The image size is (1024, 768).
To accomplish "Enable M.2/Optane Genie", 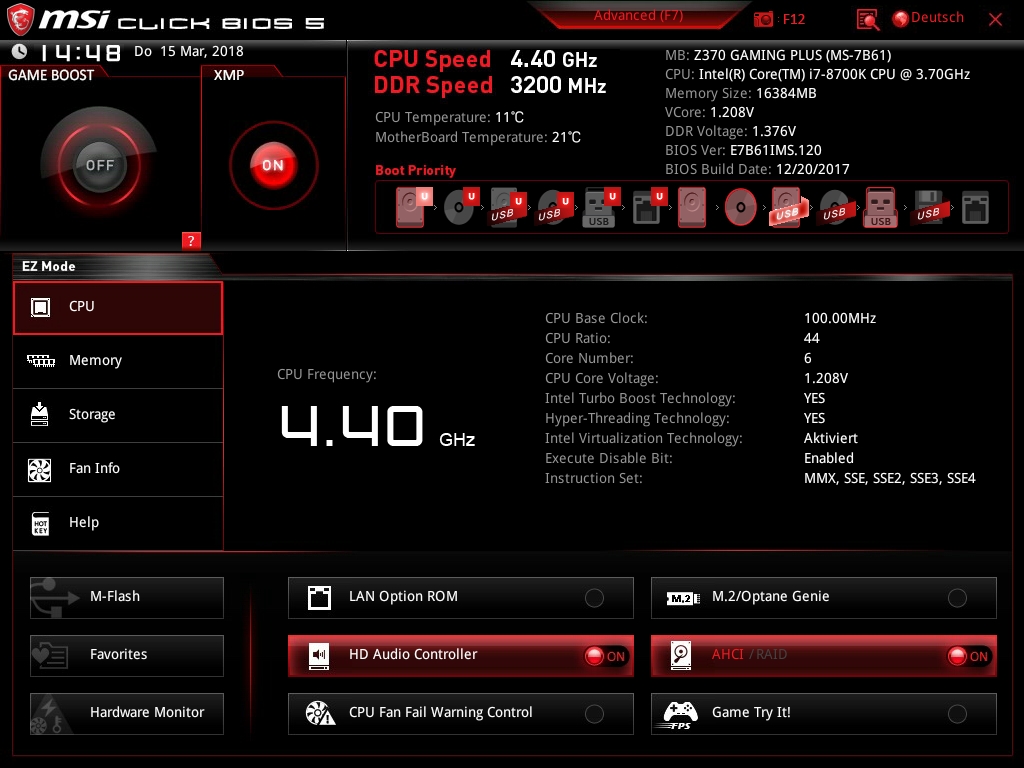I will [x=824, y=598].
